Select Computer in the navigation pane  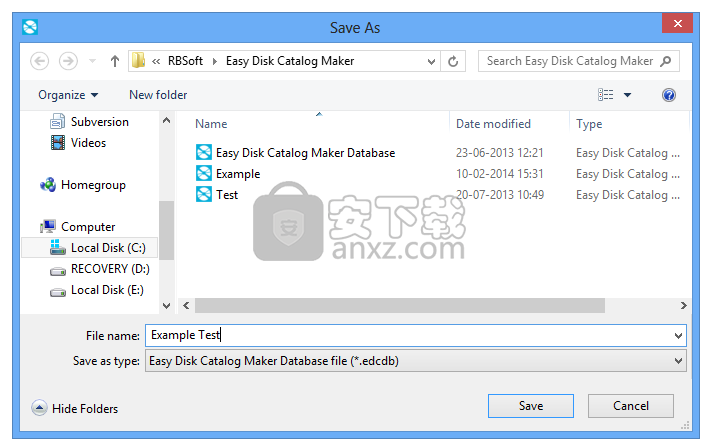click(88, 227)
